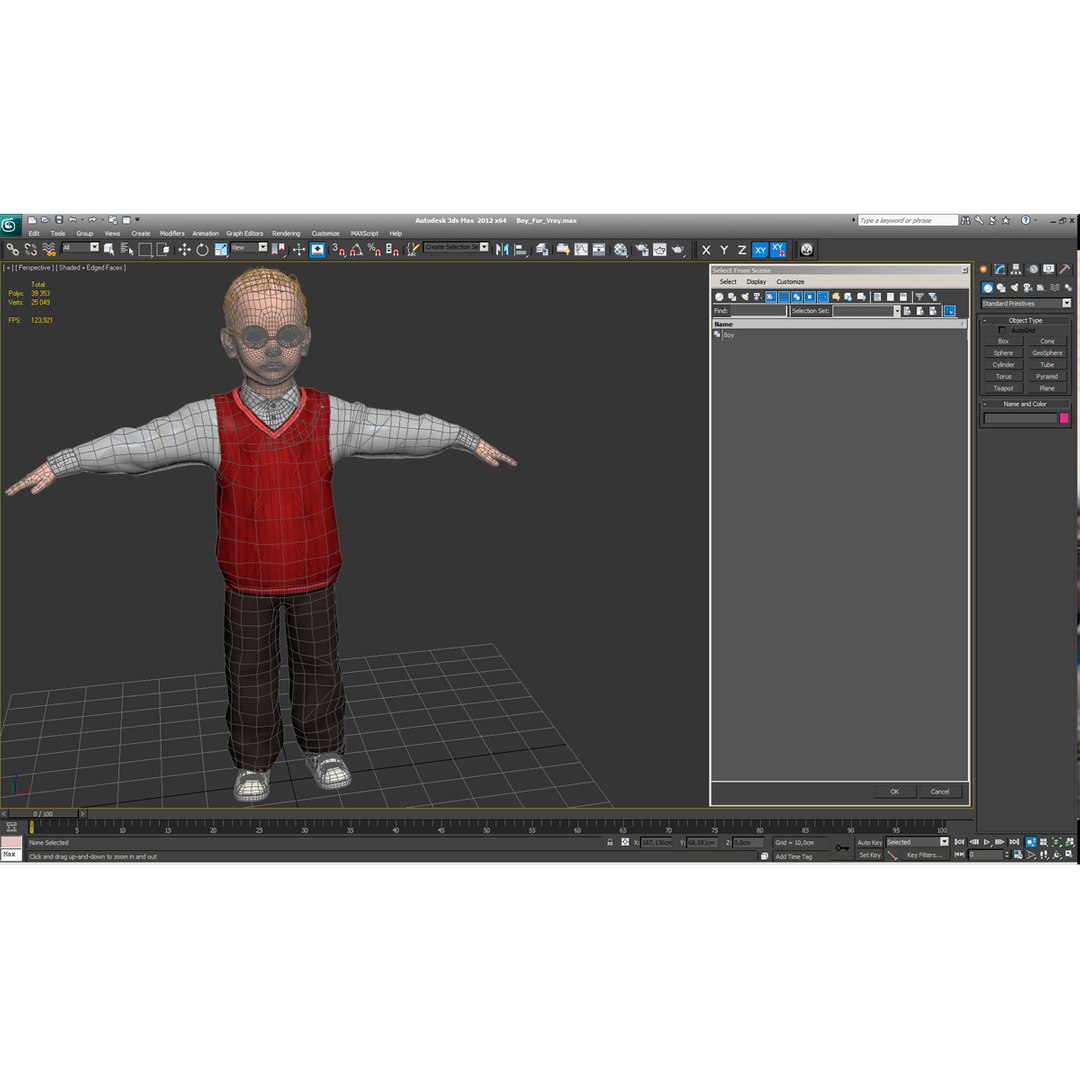Toggle Display Shapes filter in Select From Scene

[x=732, y=297]
